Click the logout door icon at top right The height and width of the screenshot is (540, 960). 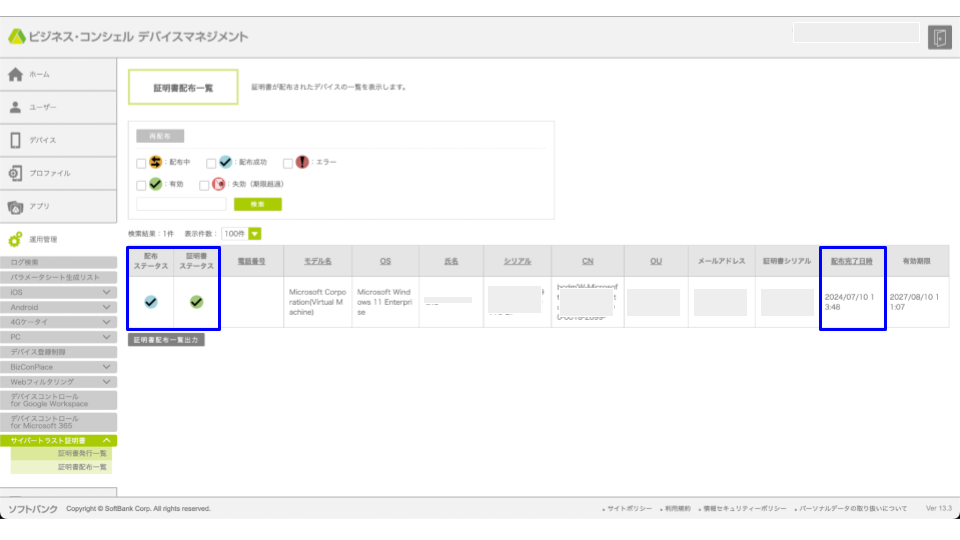(939, 37)
